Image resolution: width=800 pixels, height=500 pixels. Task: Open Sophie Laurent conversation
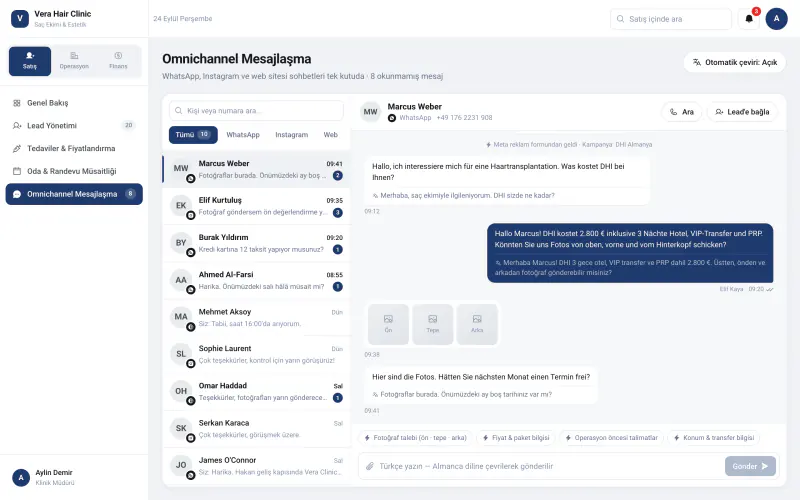[x=256, y=355]
